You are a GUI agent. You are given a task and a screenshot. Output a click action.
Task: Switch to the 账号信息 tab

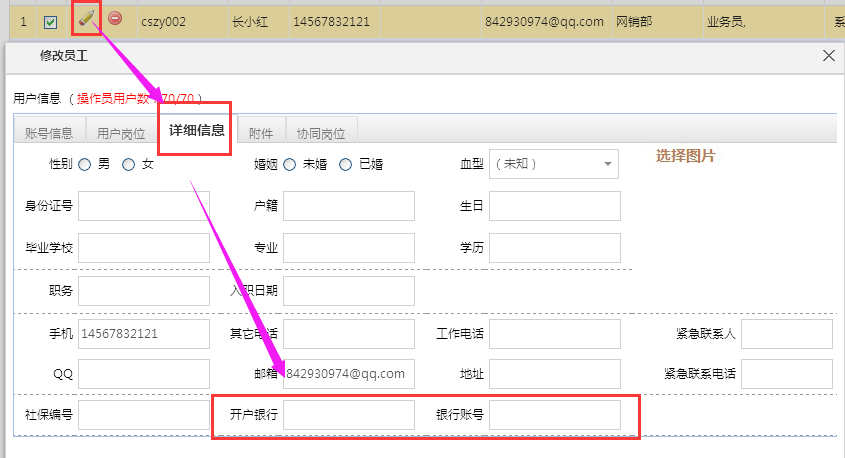pos(48,133)
